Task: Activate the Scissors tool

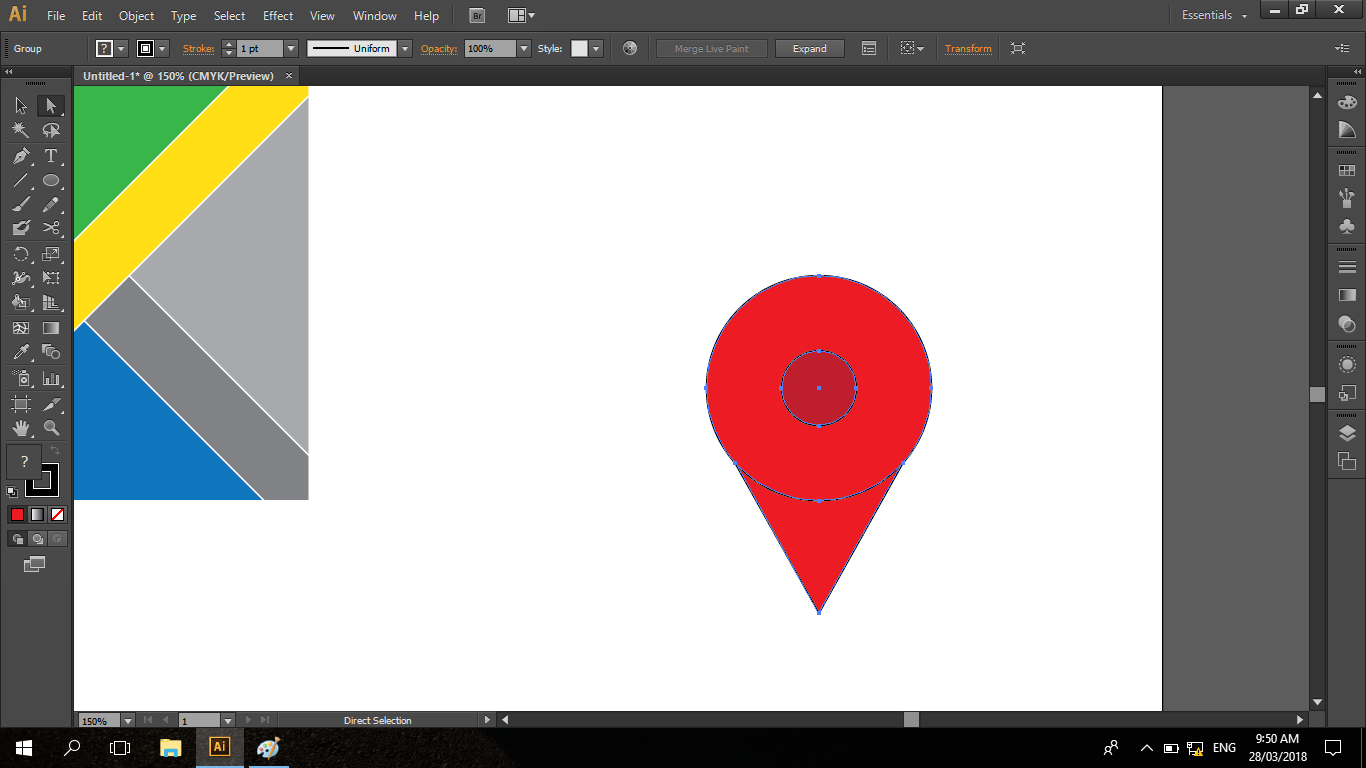Action: (x=51, y=228)
